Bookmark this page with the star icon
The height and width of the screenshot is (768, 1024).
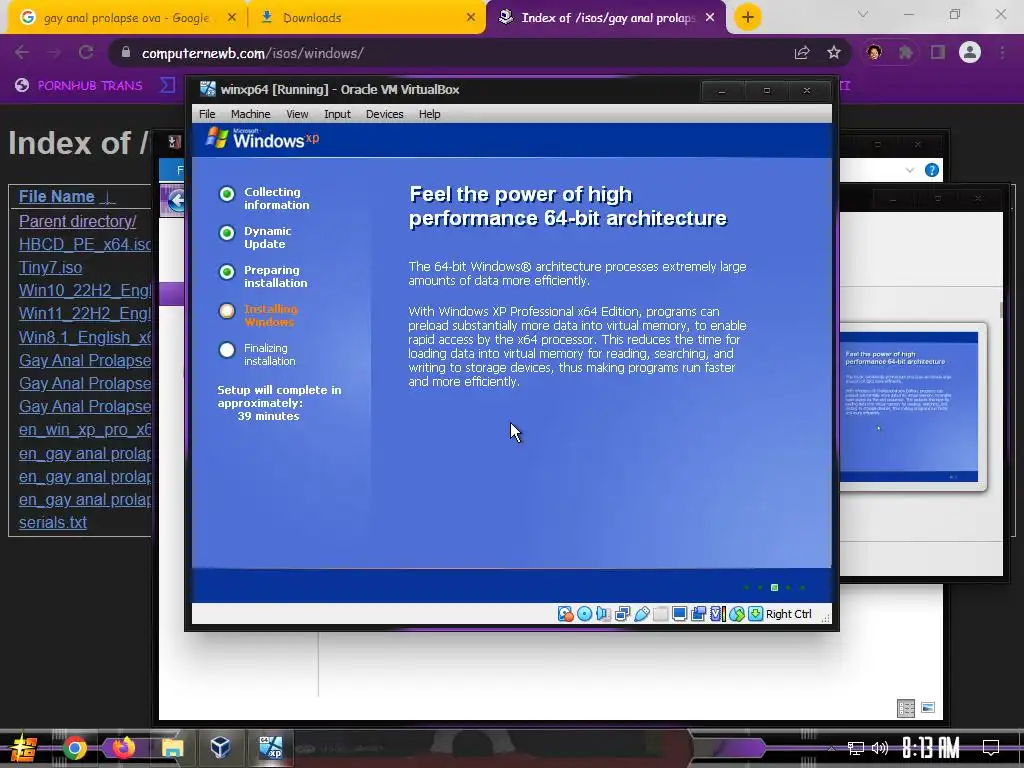834,52
